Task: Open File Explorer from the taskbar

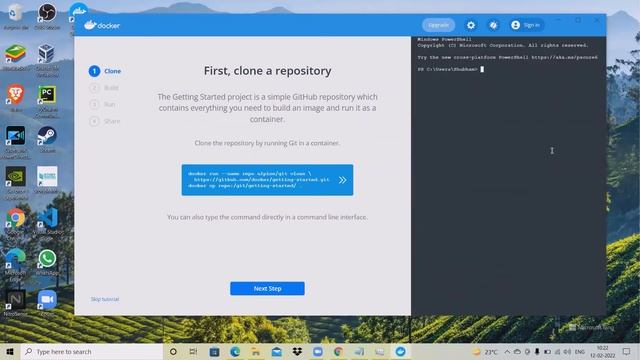Action: (256, 351)
